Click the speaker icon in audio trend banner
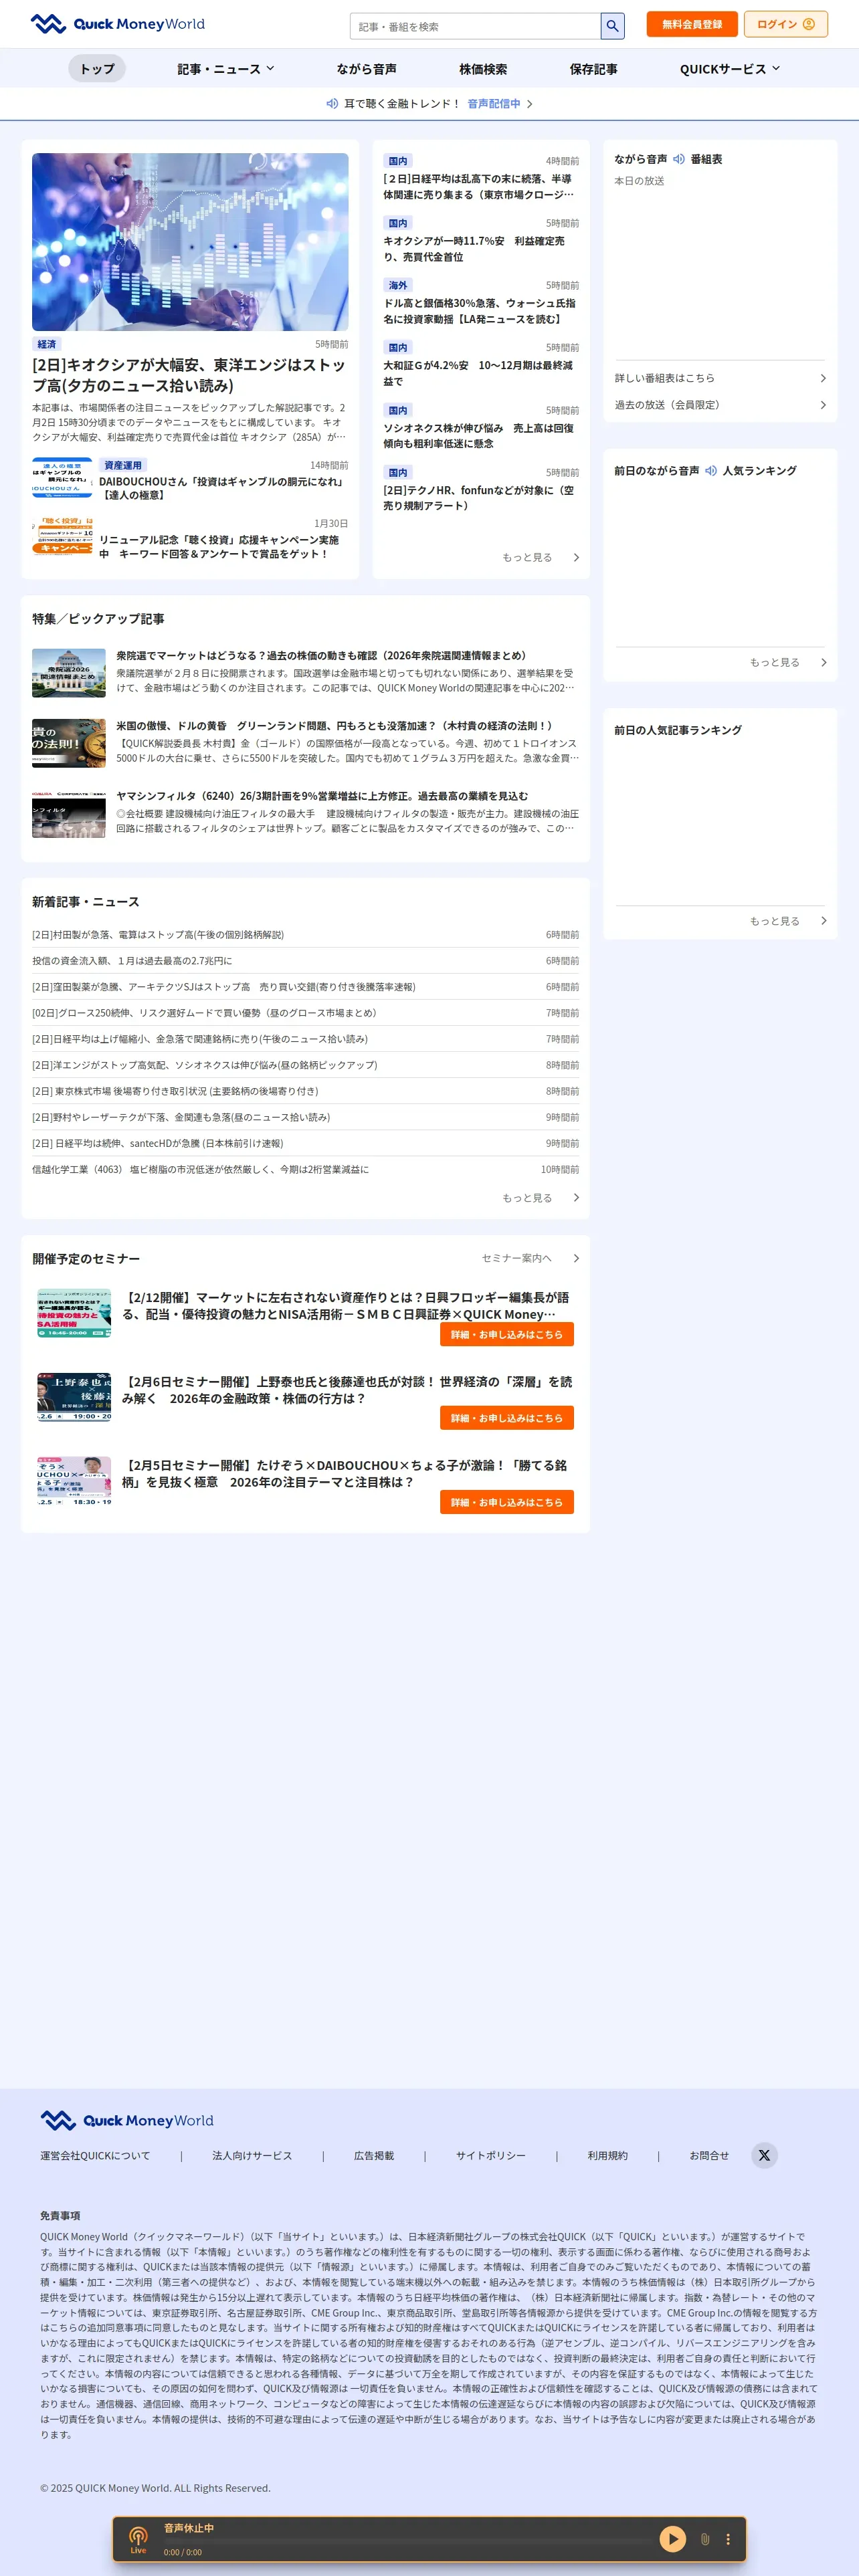 pos(332,104)
